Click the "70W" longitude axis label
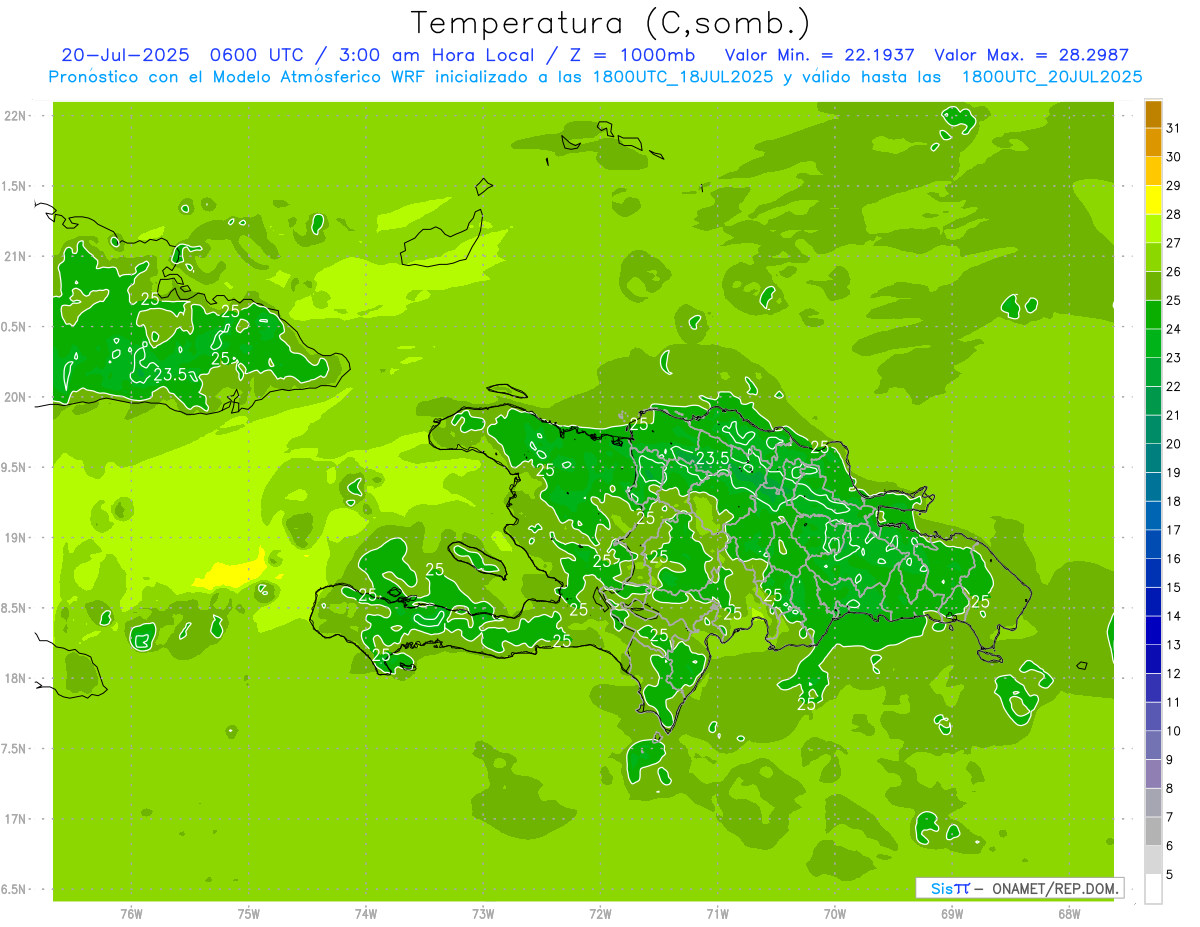The height and width of the screenshot is (927, 1200). point(835,914)
